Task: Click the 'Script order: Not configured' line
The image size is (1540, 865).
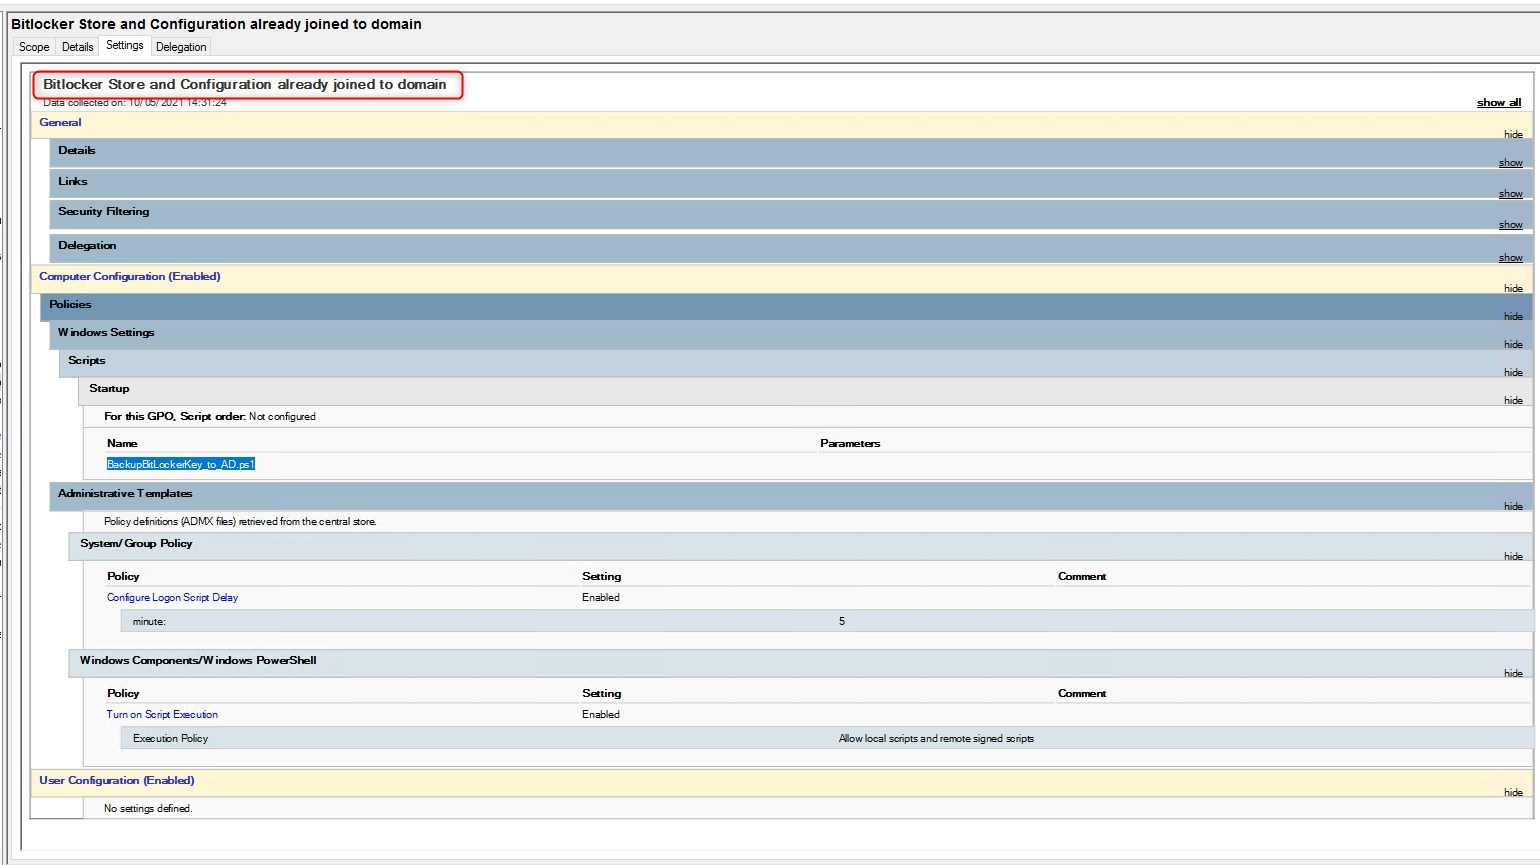Action: [210, 416]
